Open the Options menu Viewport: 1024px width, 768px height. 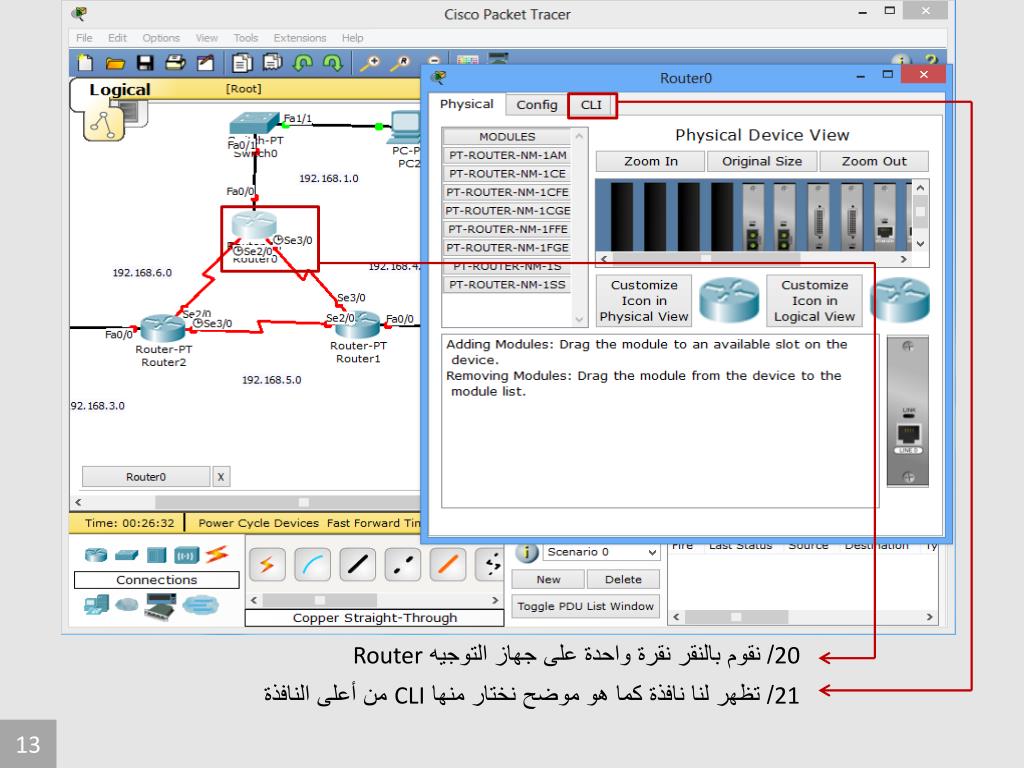coord(161,38)
